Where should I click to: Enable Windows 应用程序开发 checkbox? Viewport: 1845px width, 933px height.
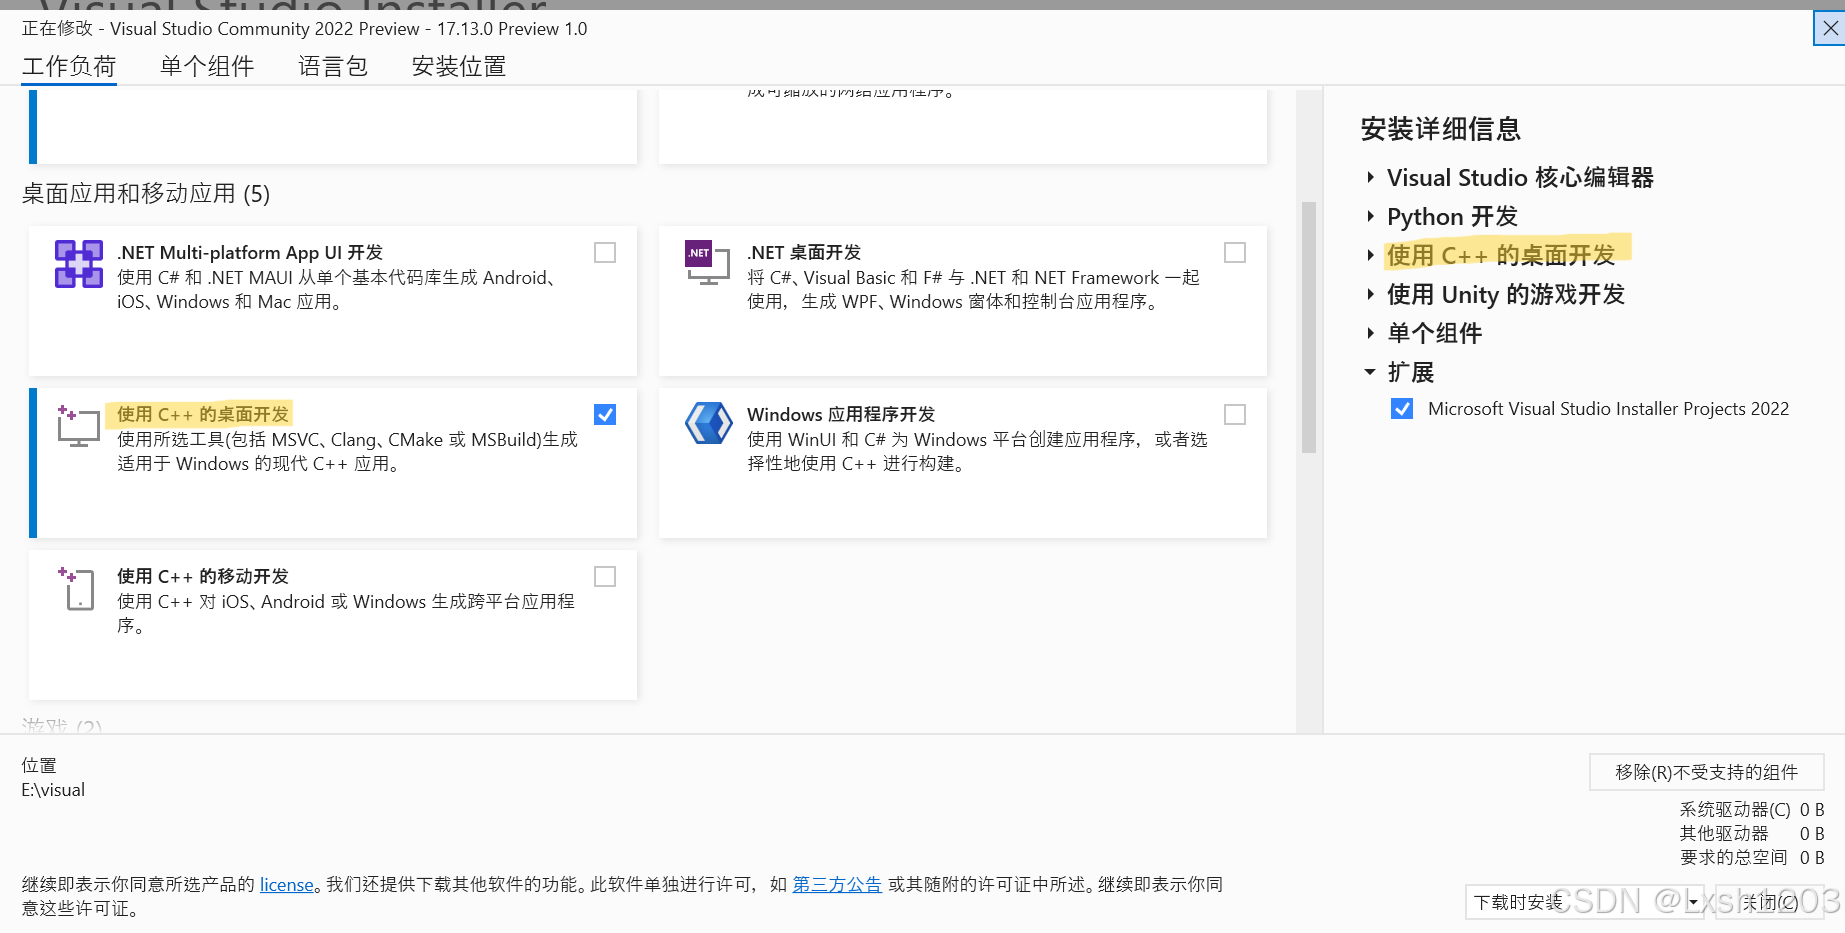point(1235,415)
